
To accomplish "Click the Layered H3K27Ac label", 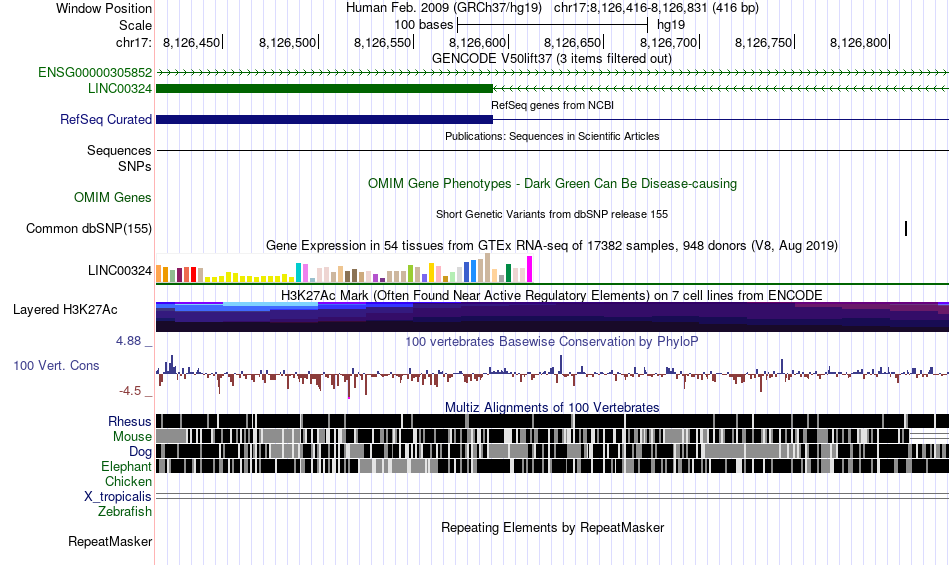I will click(65, 309).
